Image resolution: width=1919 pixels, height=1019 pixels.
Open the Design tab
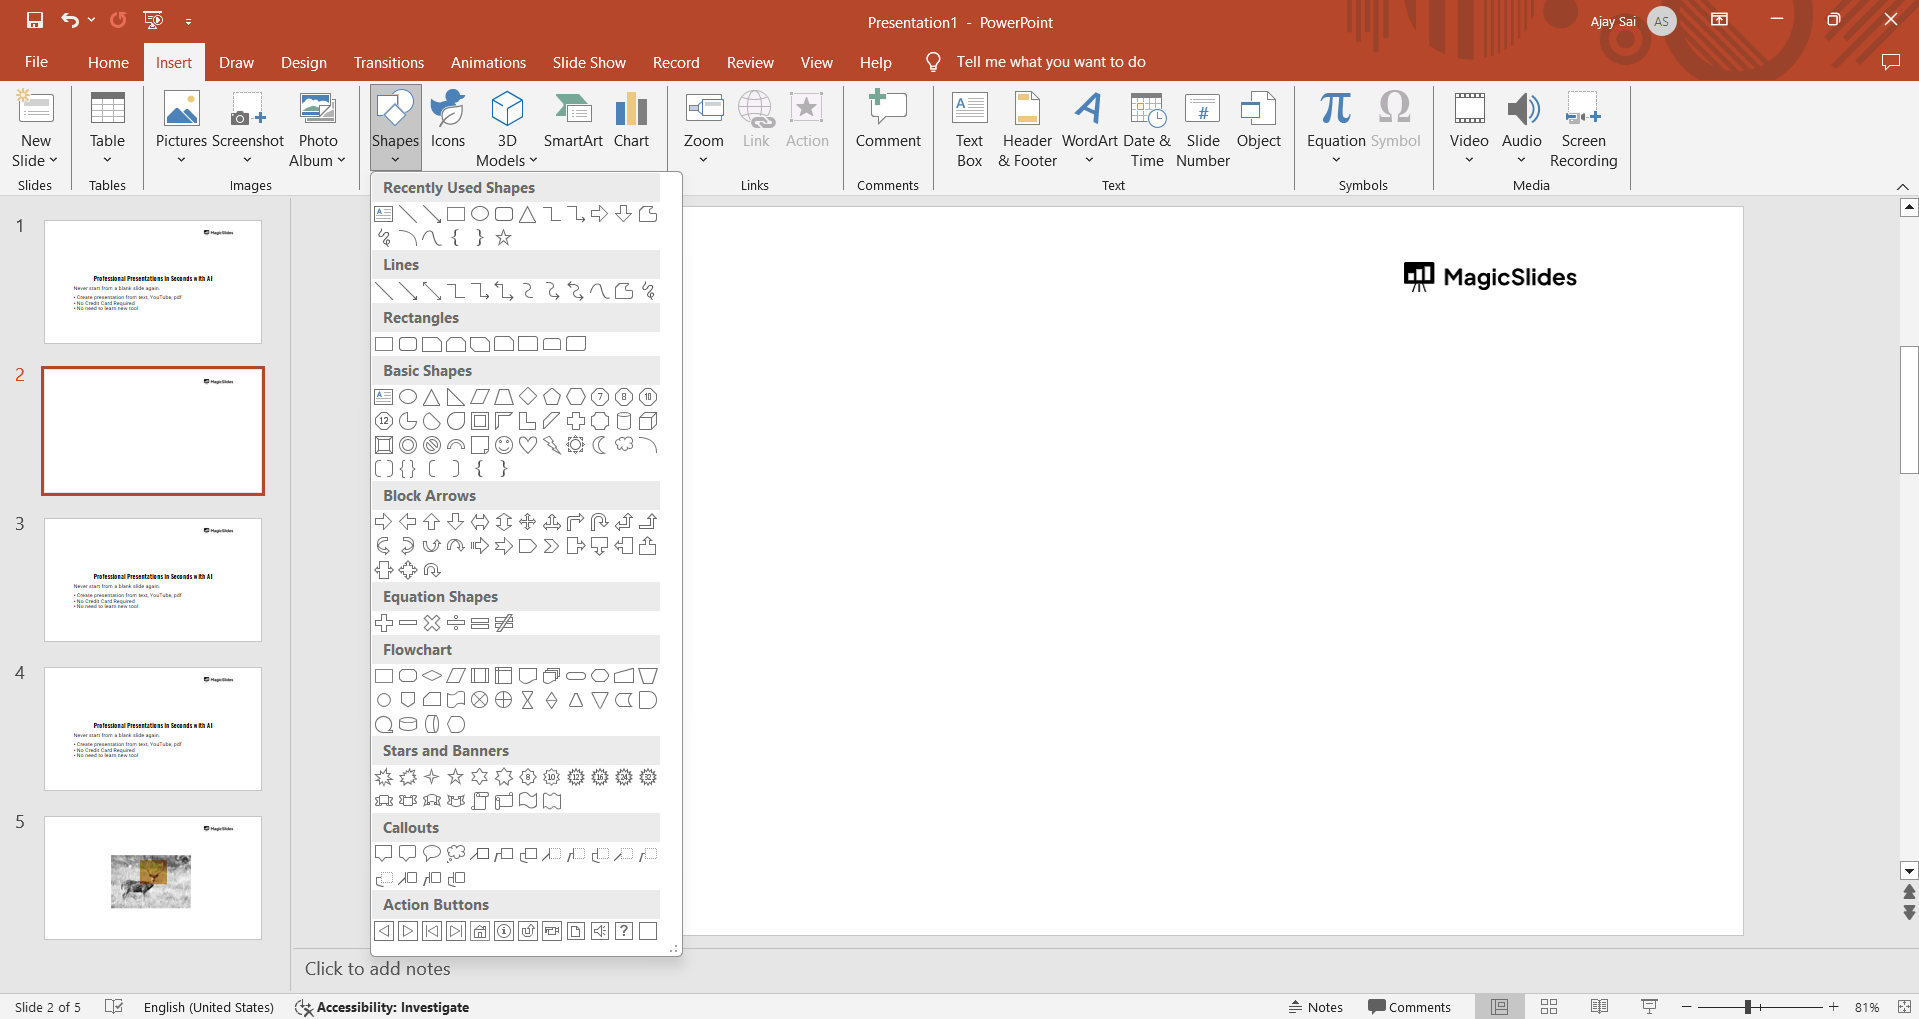(303, 62)
